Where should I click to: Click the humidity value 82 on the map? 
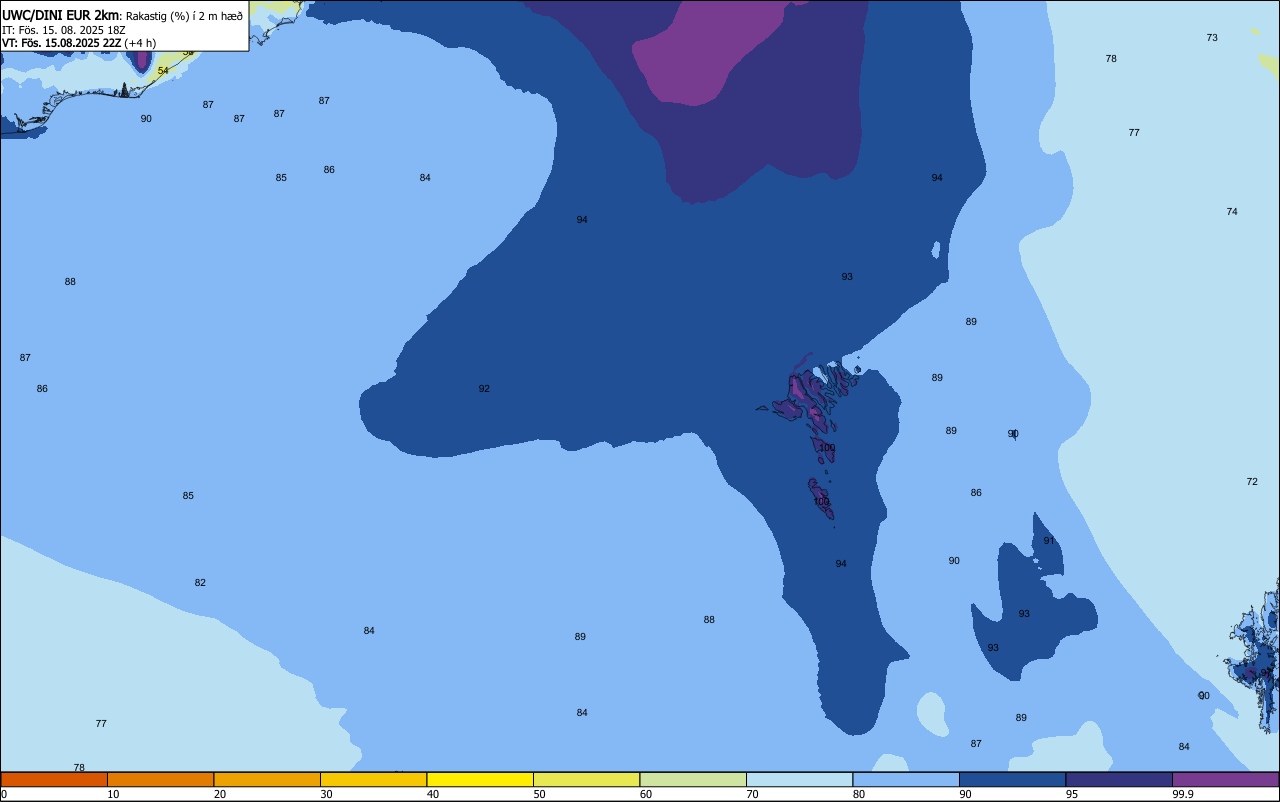pos(200,583)
